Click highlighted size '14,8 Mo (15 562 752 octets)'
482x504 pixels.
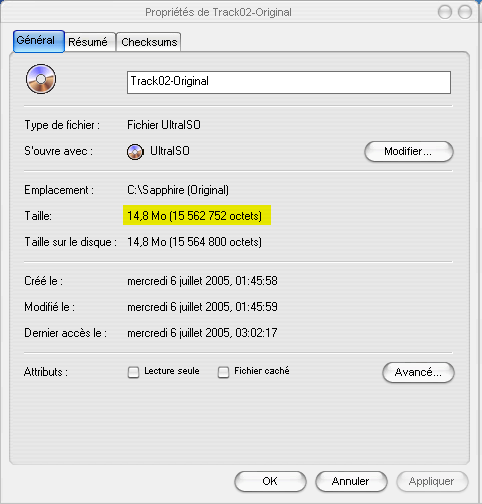pyautogui.click(x=195, y=216)
